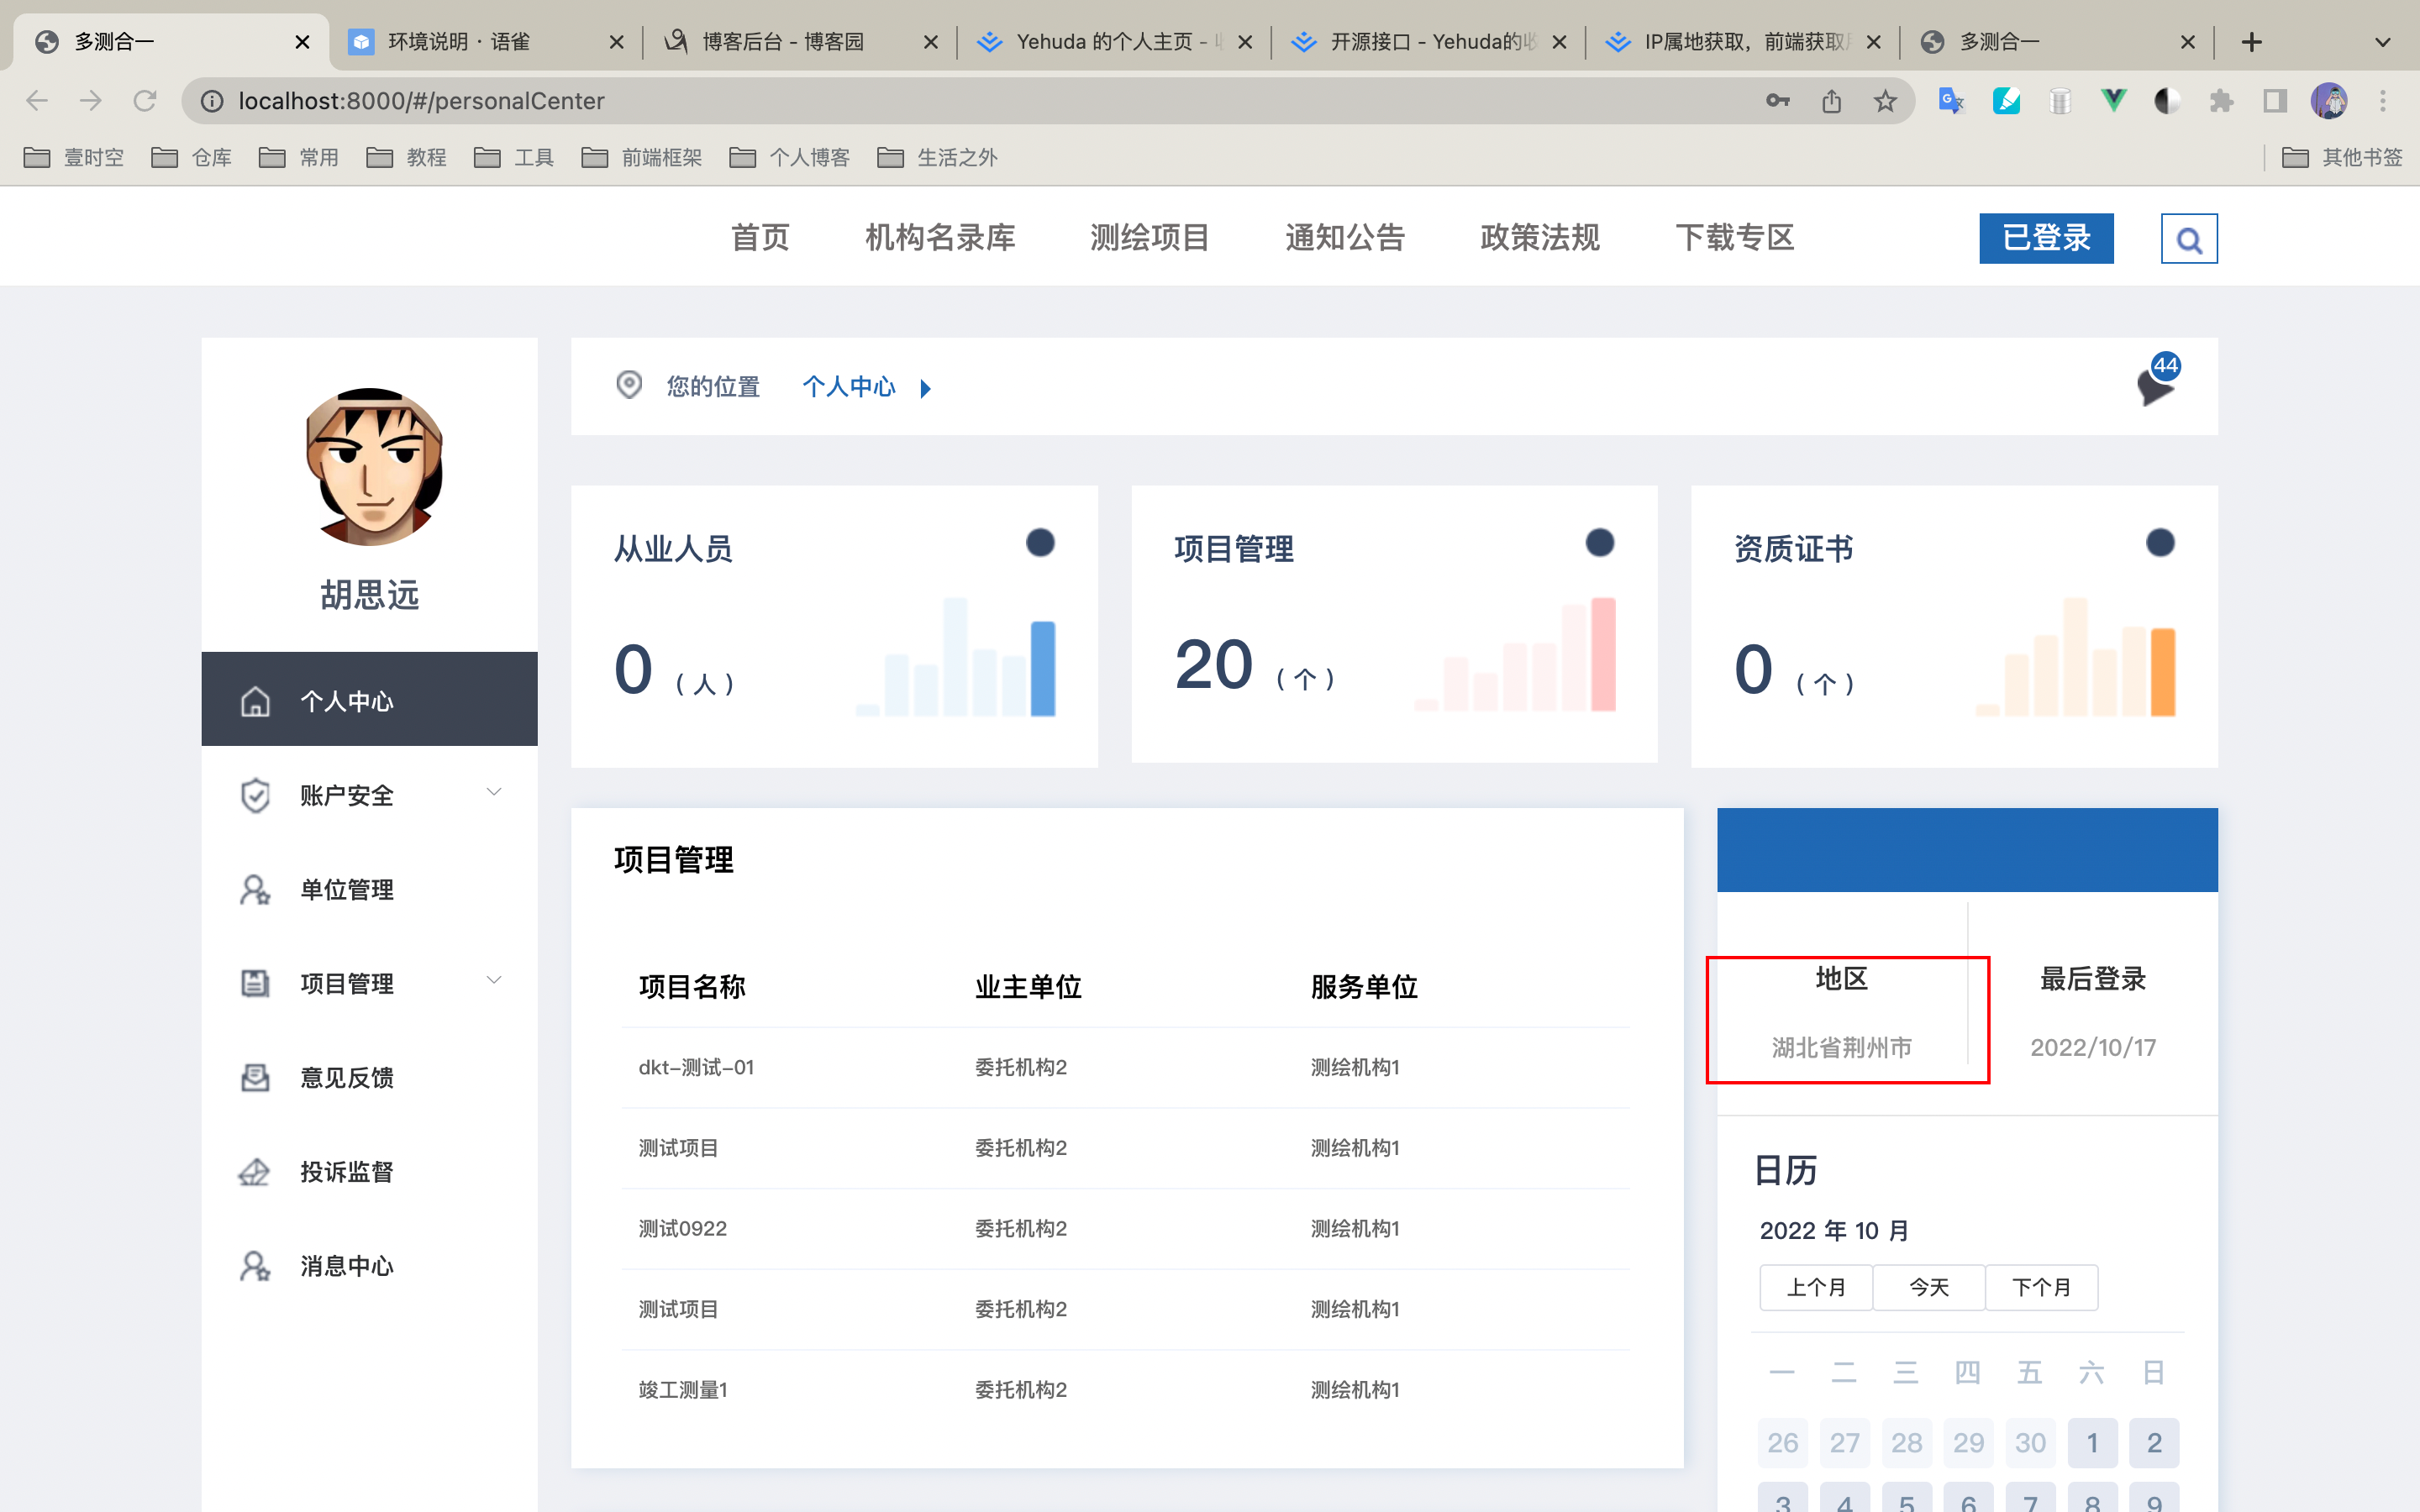
Task: Click the orange bar chart on 资质证书 card
Action: click(x=2075, y=658)
